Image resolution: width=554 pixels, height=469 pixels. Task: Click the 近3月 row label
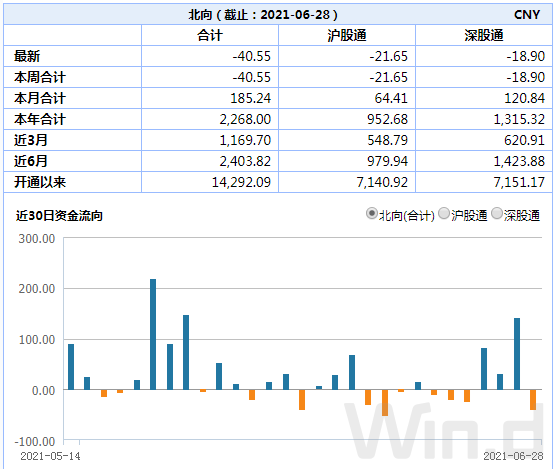tap(31, 140)
